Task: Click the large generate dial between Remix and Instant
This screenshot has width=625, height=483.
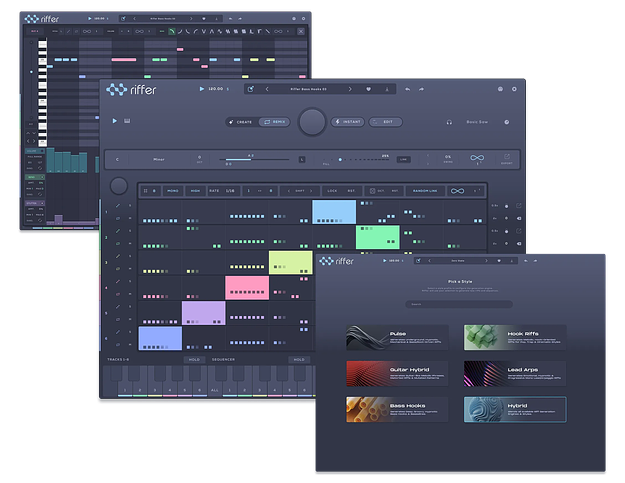Action: click(312, 122)
